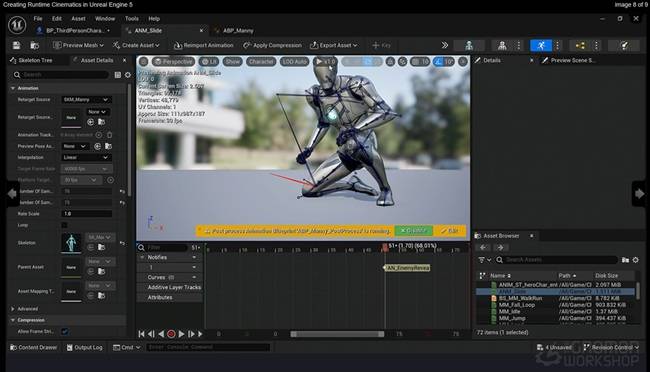Switch to Skeletal Mesh editor mode icon

[x=502, y=45]
